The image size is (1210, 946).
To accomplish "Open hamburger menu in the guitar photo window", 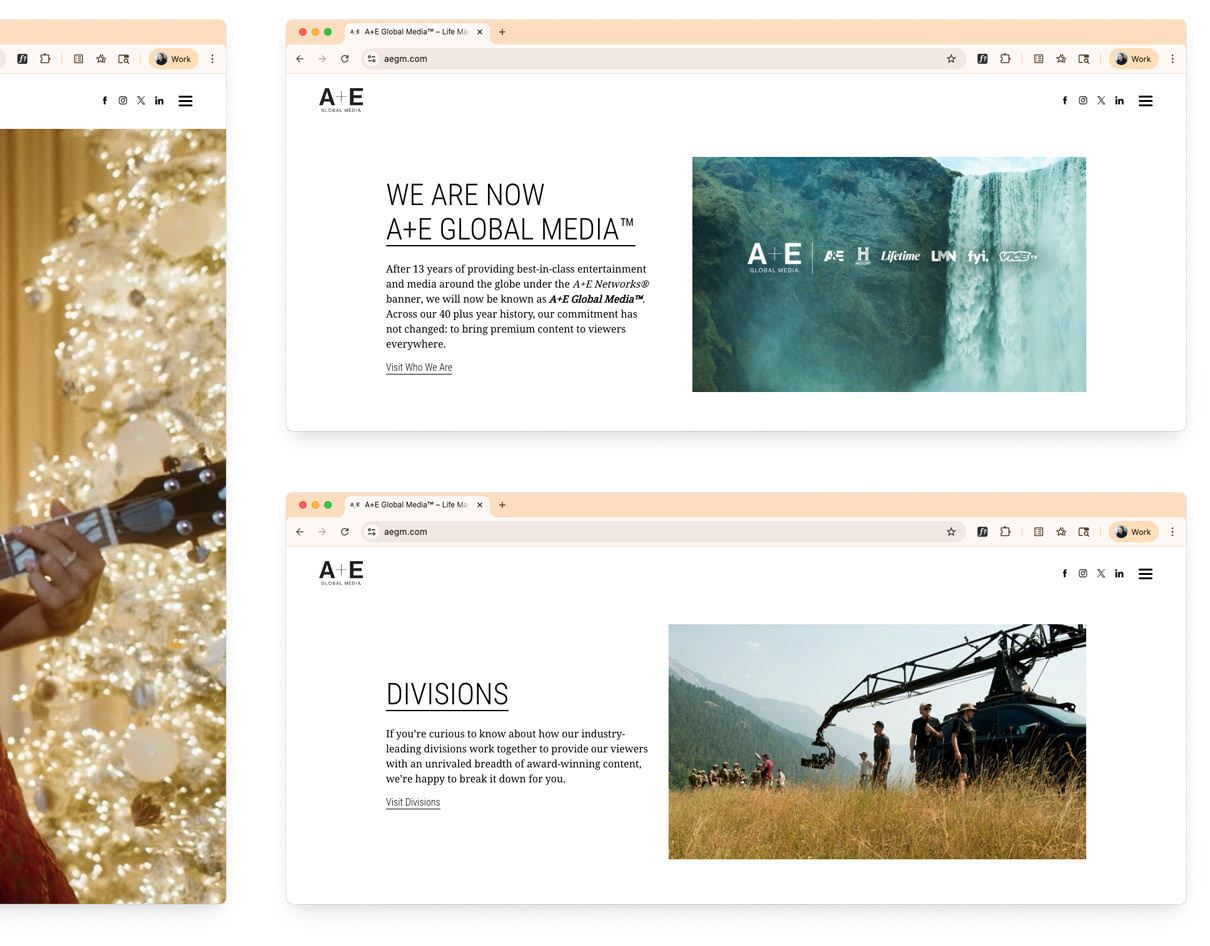I will pos(185,101).
